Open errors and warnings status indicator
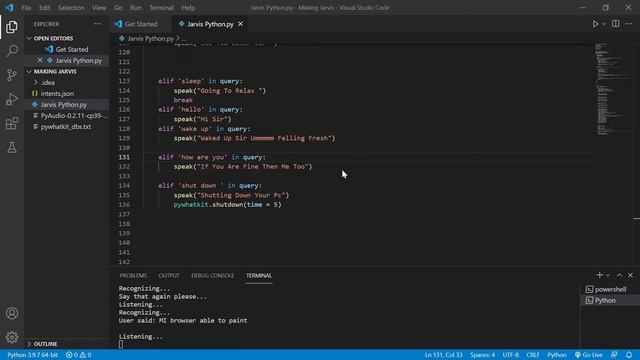This screenshot has height=360, width=640. point(78,355)
